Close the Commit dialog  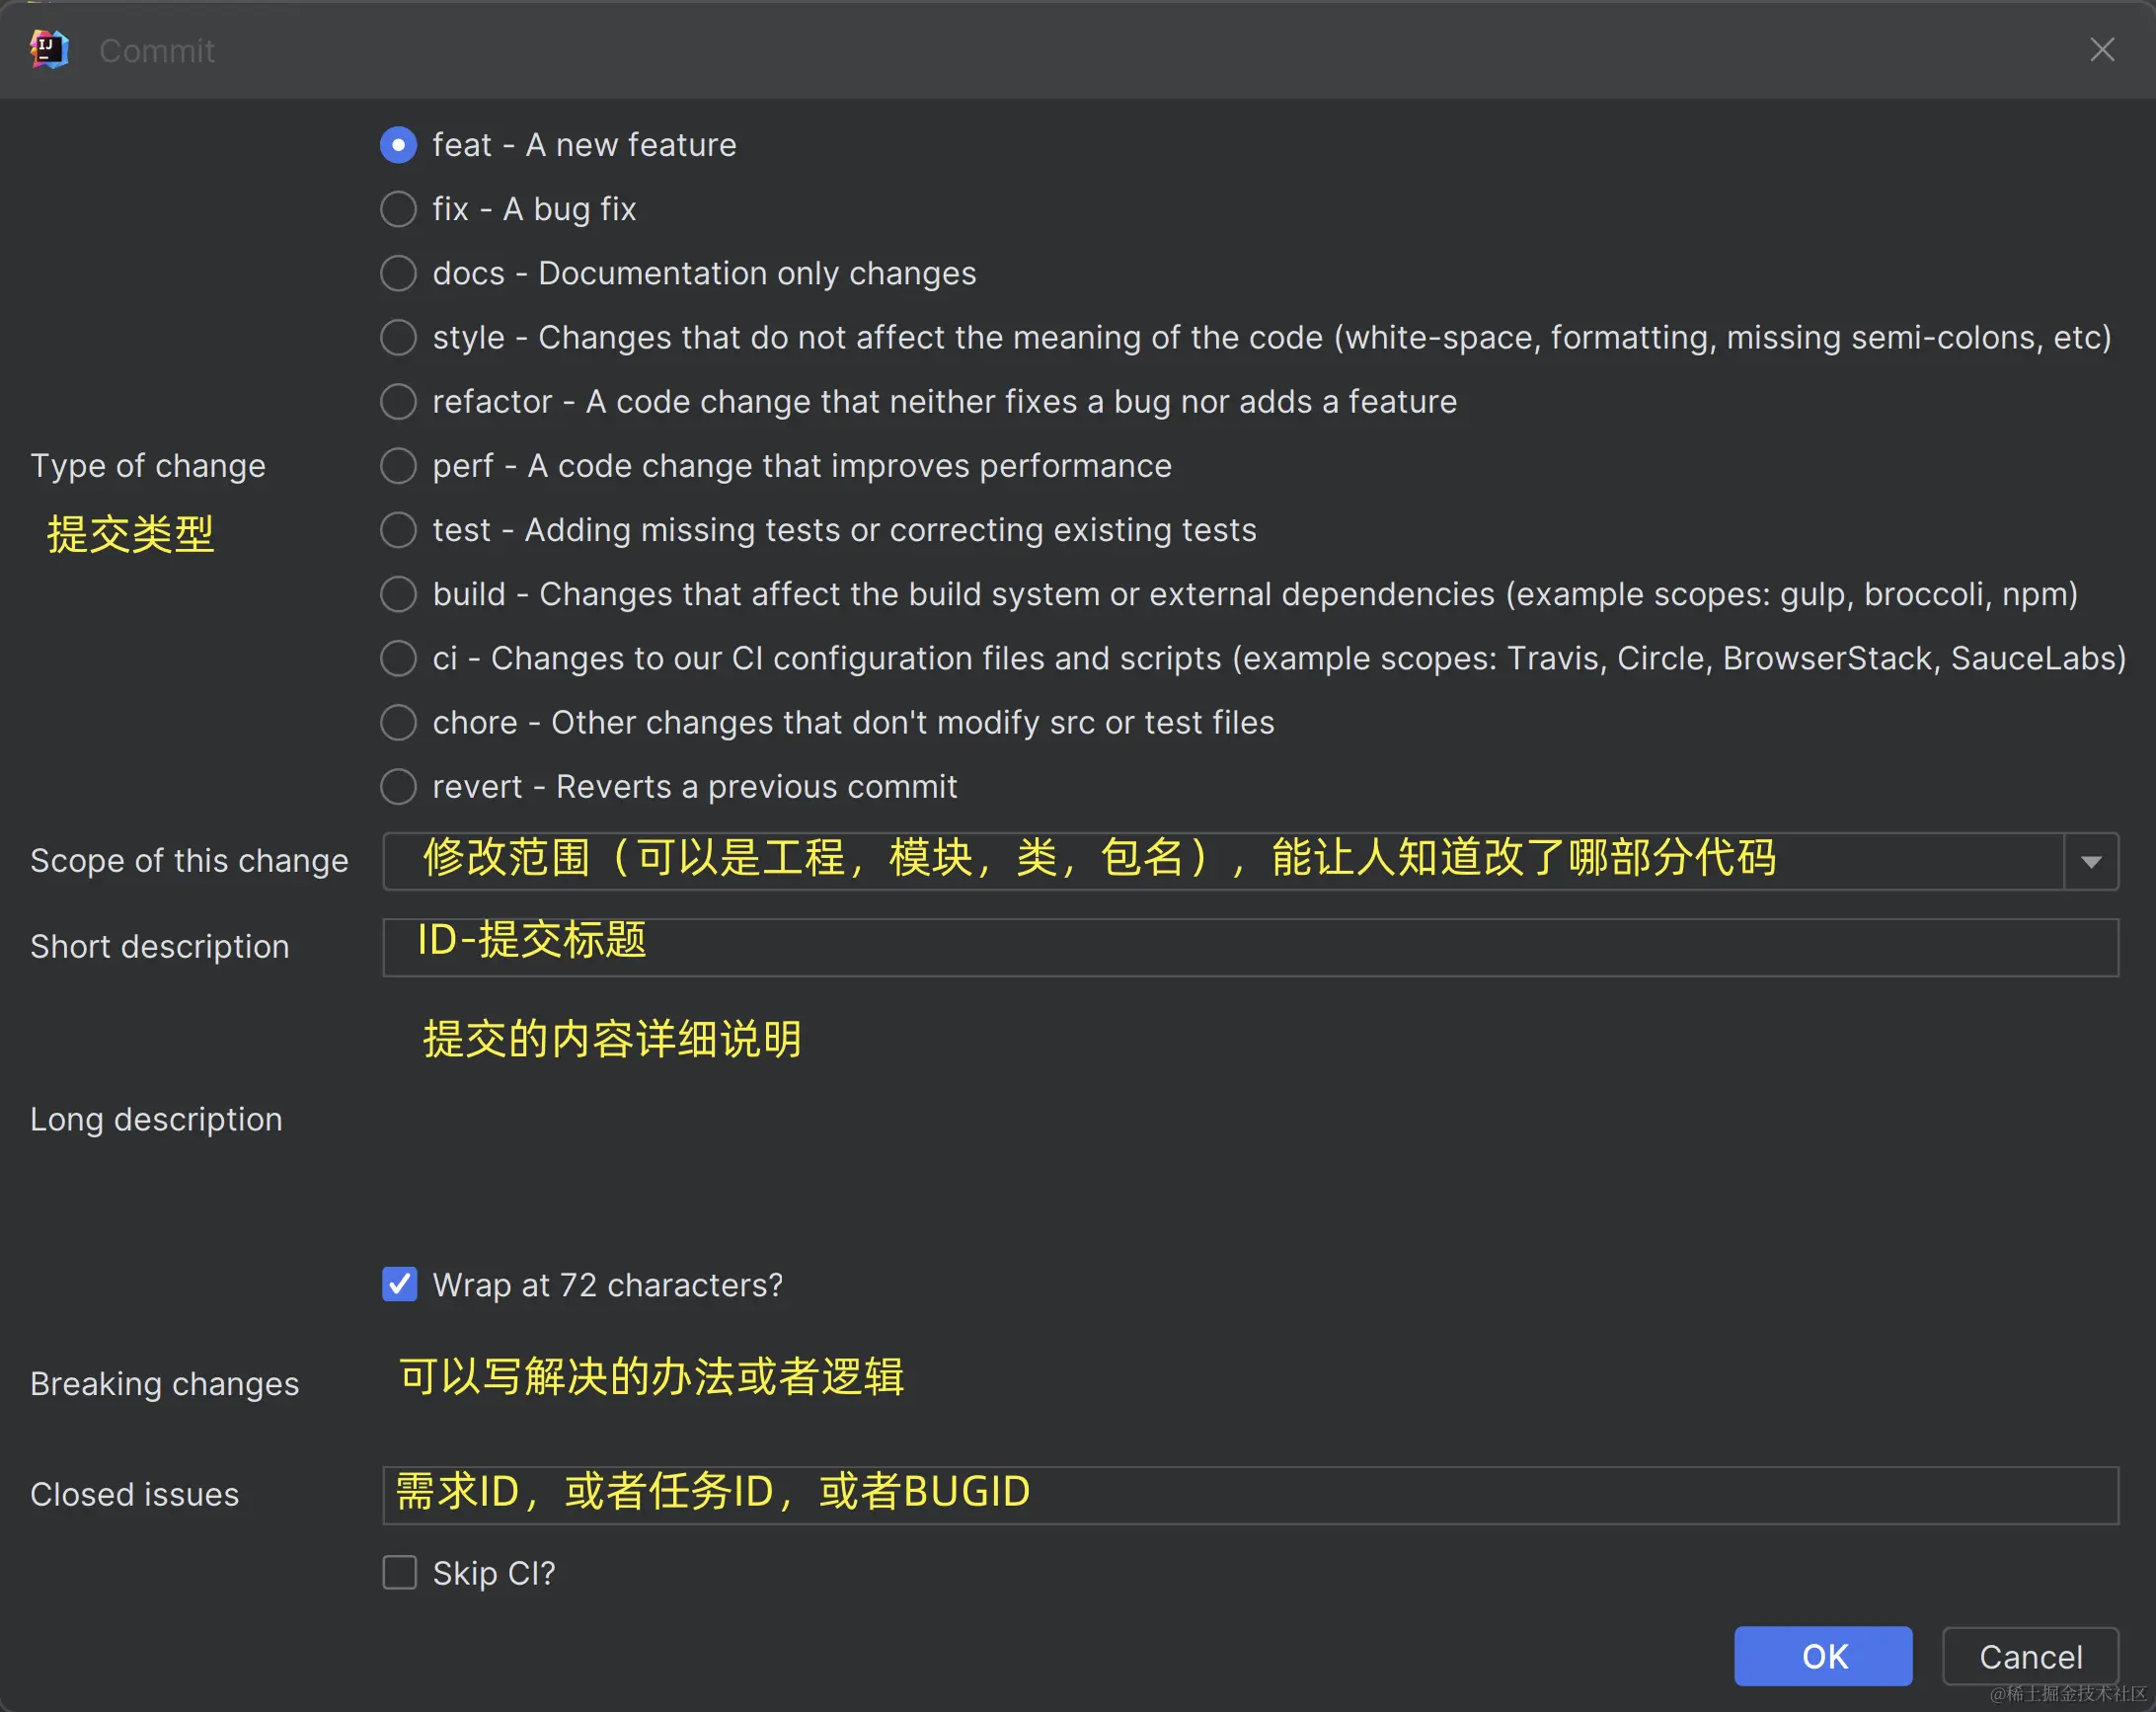2102,49
